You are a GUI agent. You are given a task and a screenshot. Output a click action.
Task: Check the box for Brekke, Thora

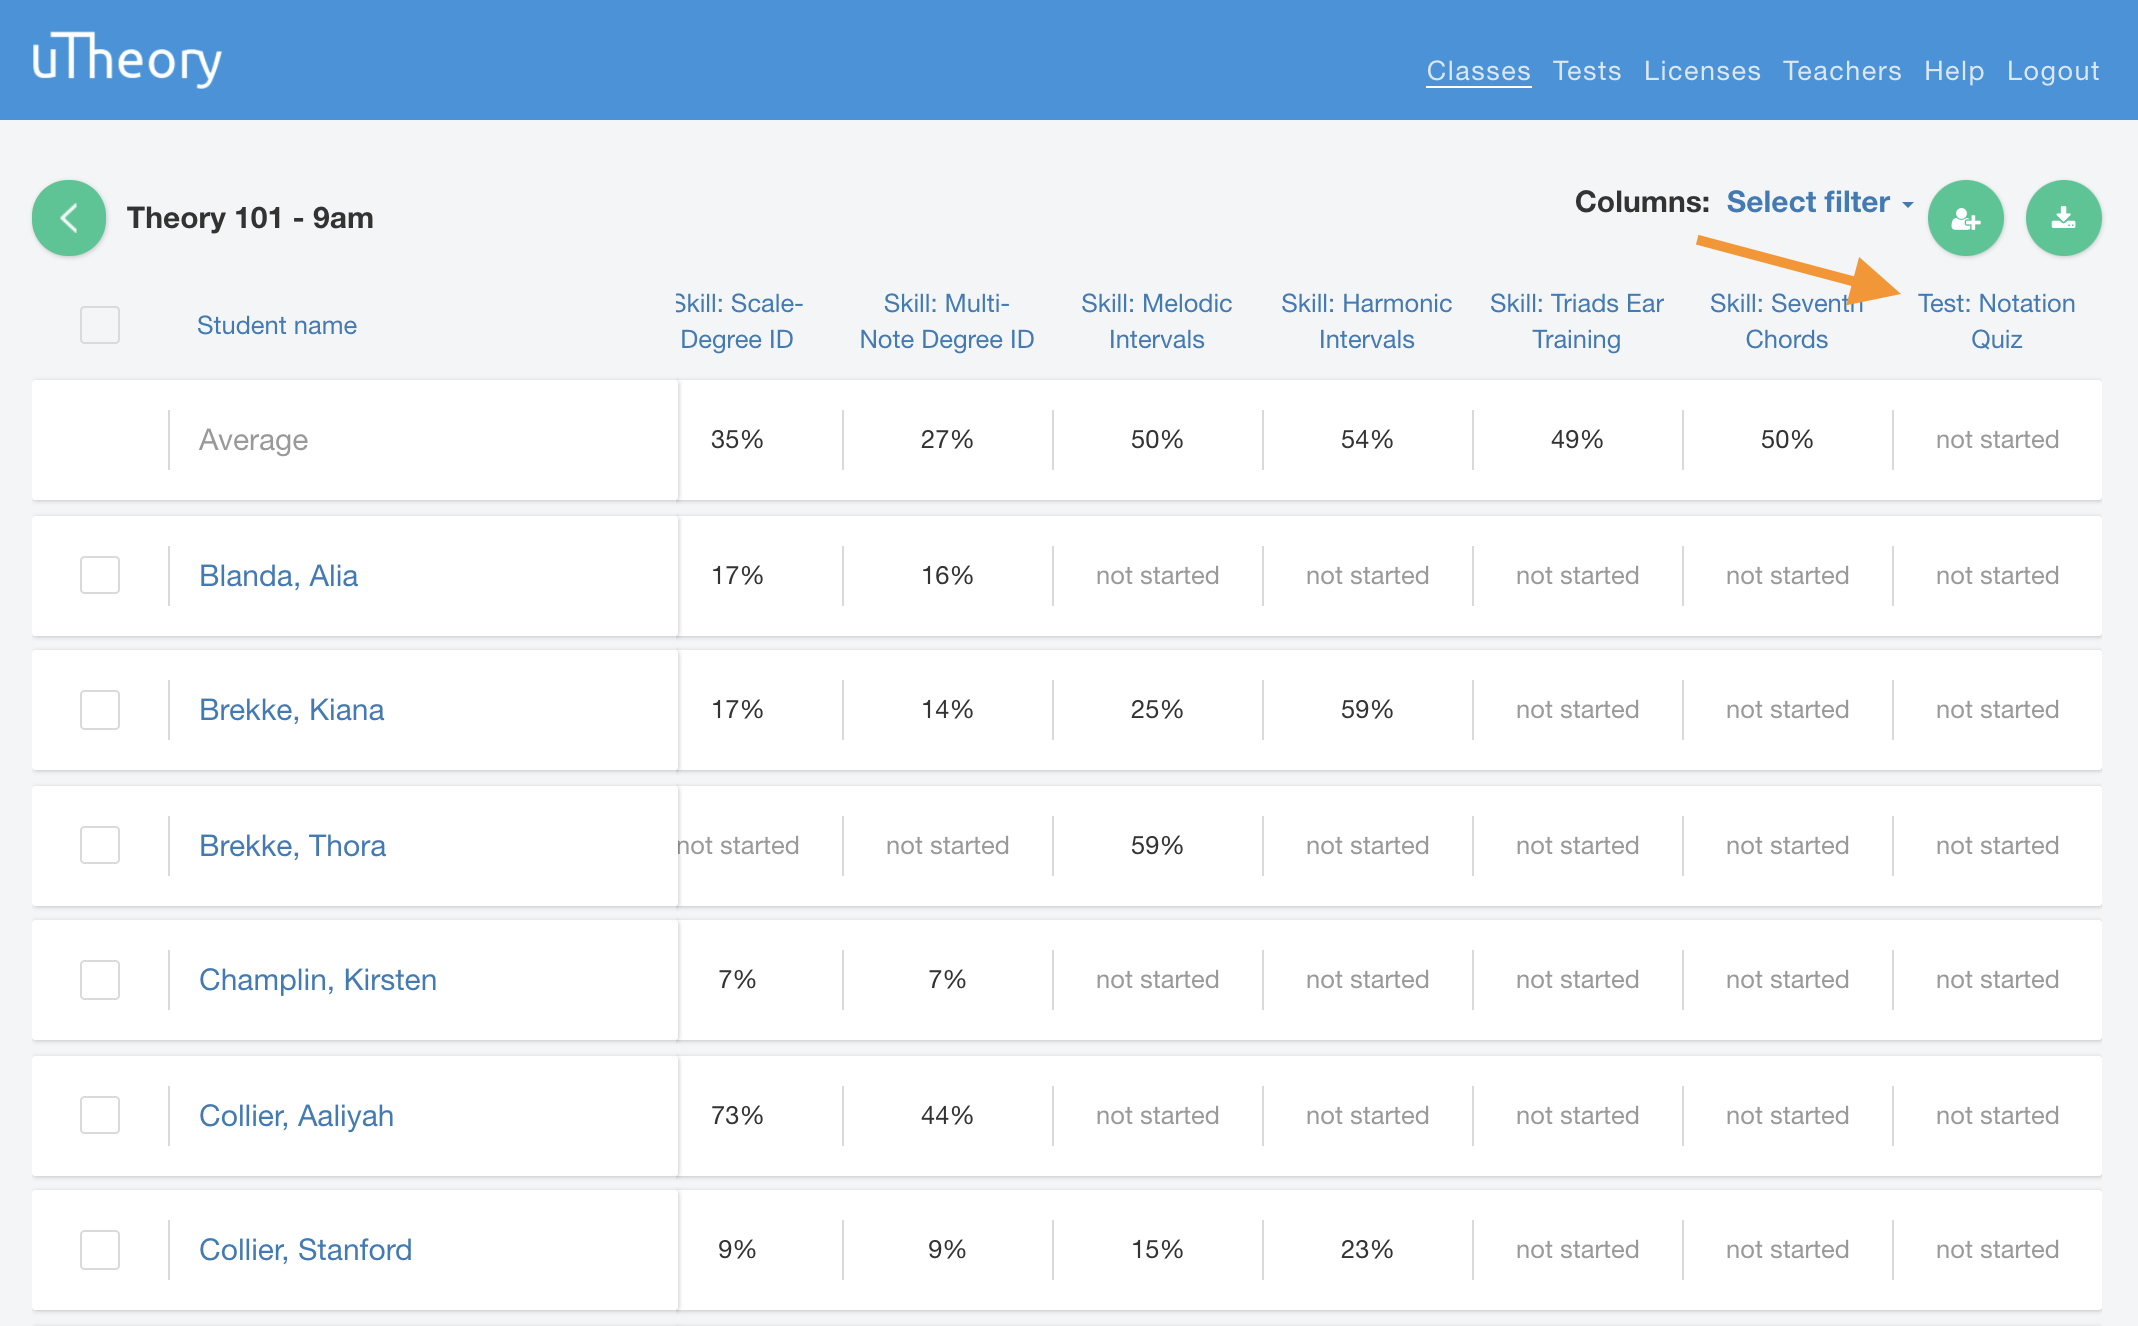tap(100, 845)
